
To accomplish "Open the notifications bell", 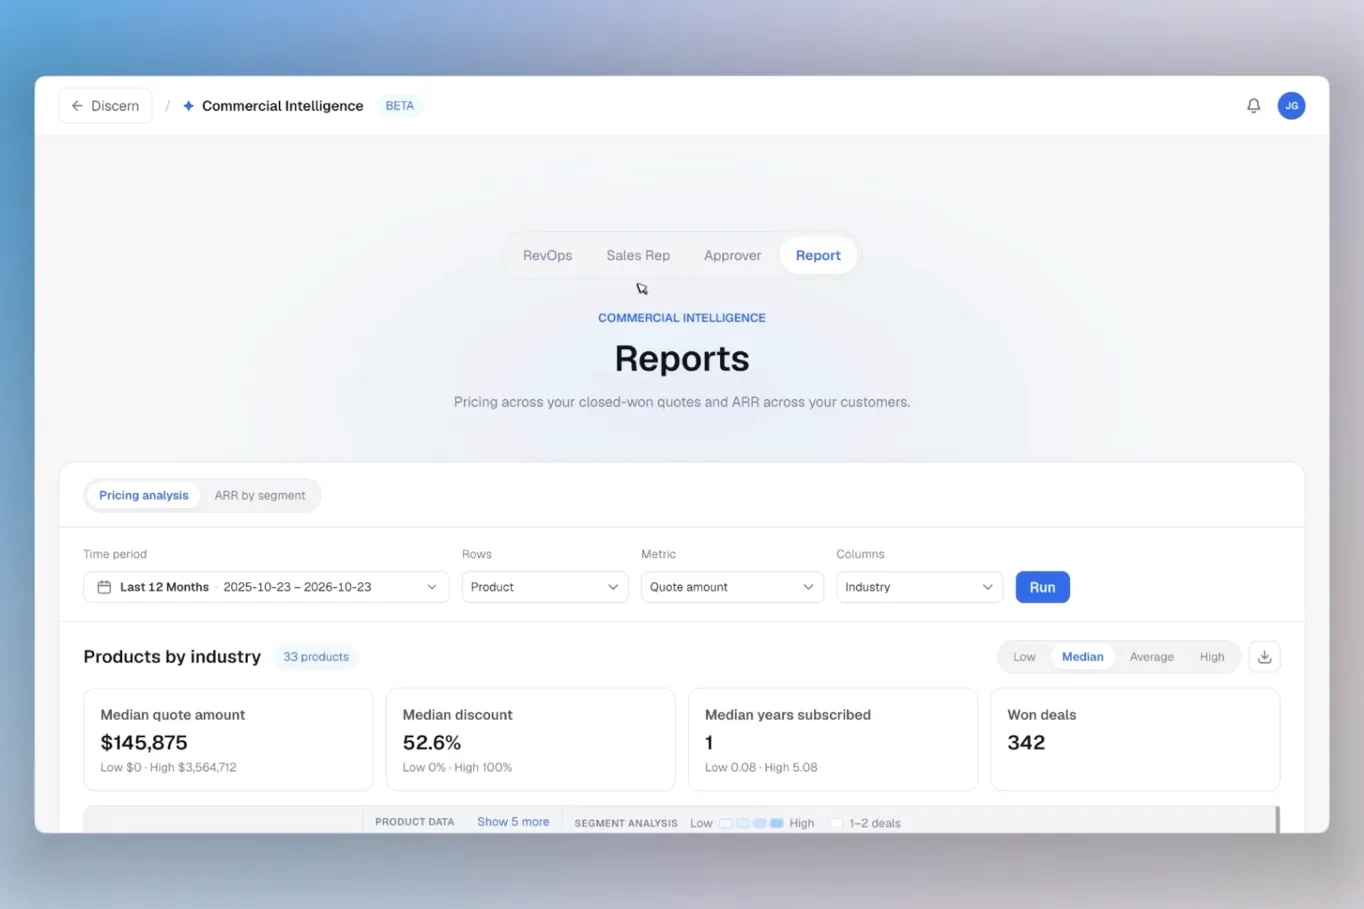I will [x=1253, y=106].
